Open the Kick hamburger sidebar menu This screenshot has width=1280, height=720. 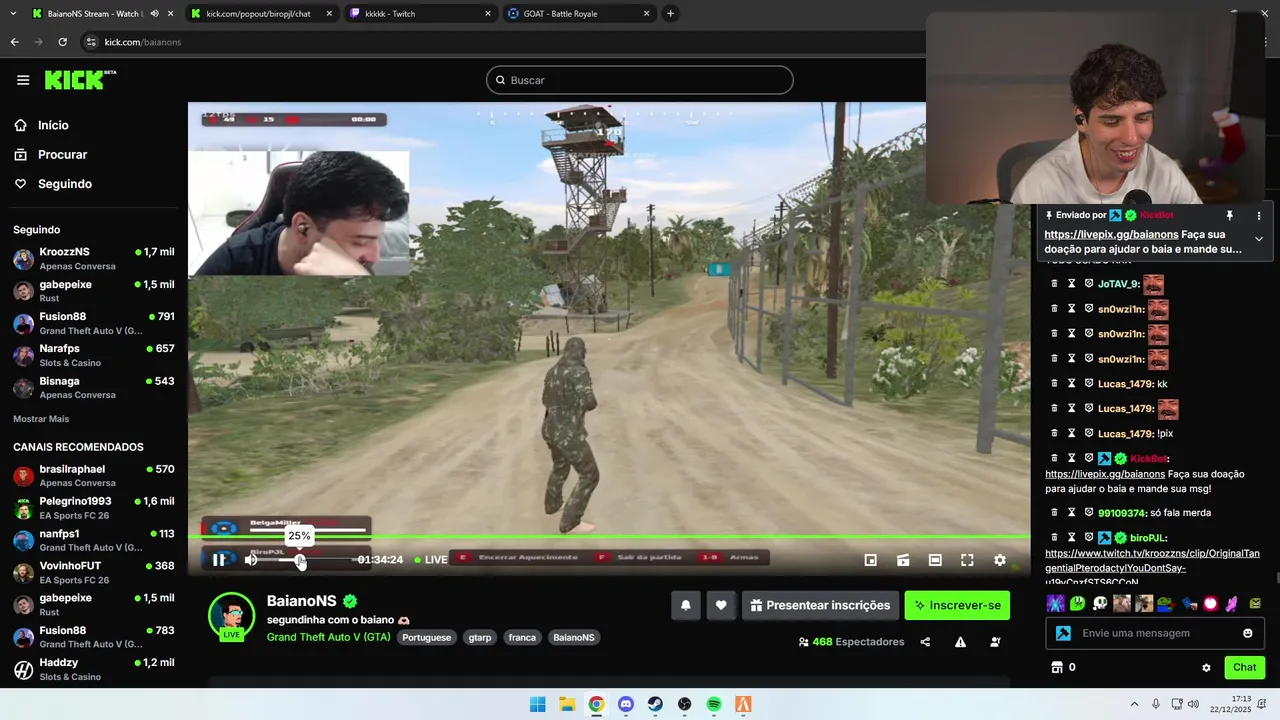click(23, 80)
